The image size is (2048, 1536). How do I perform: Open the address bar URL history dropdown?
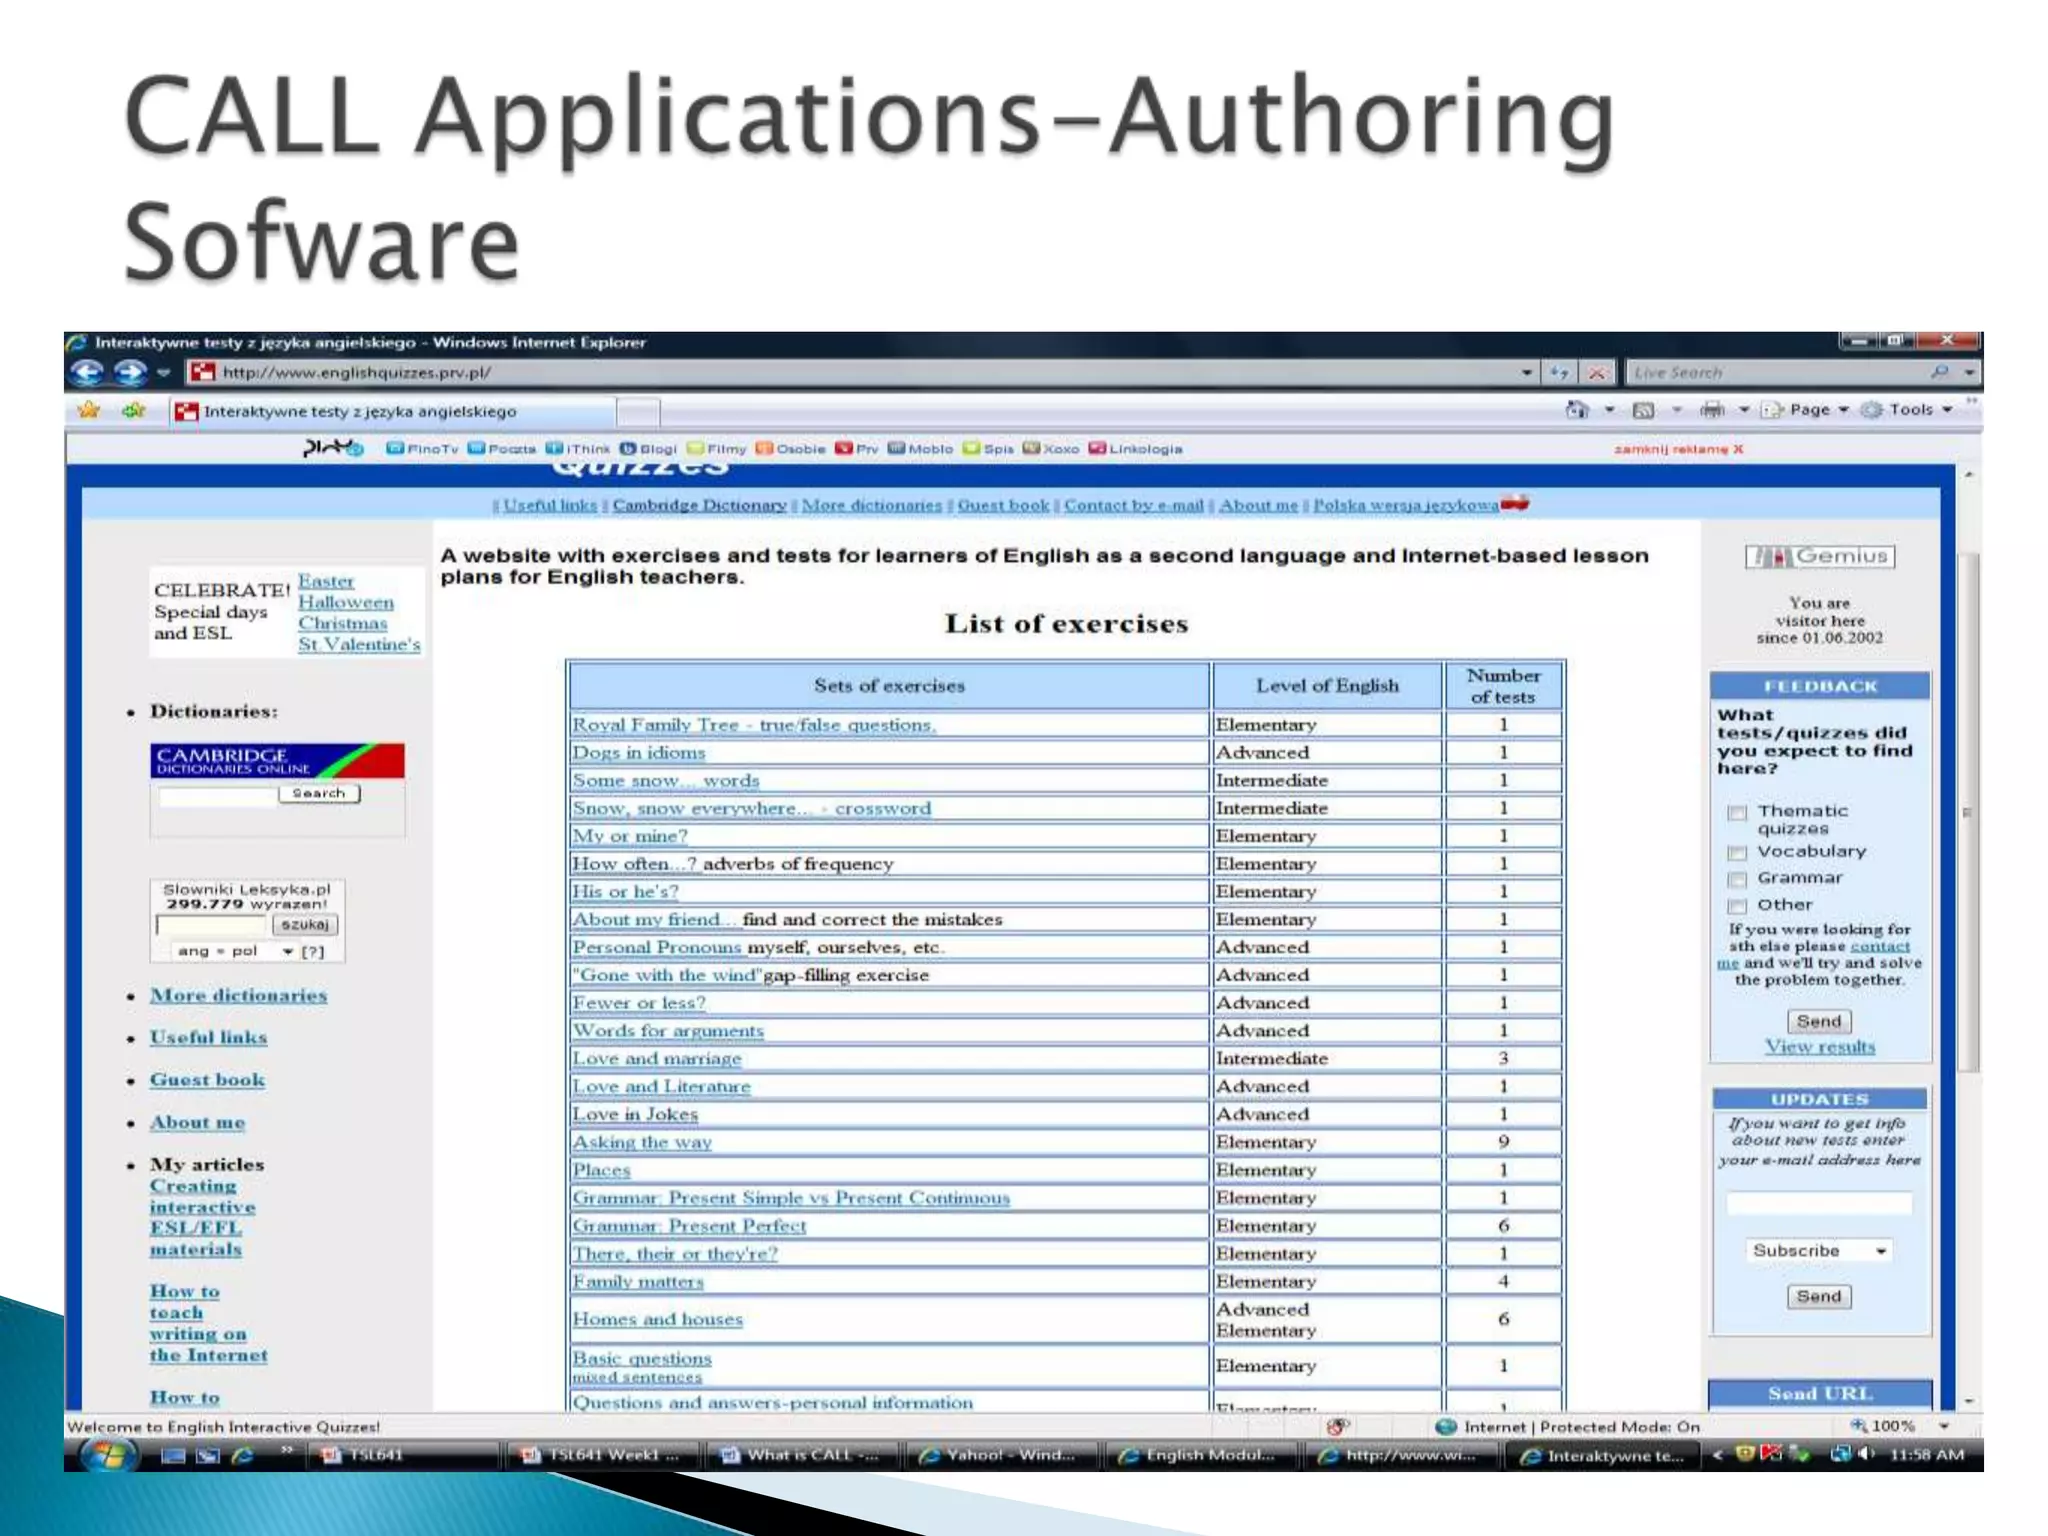point(1527,373)
